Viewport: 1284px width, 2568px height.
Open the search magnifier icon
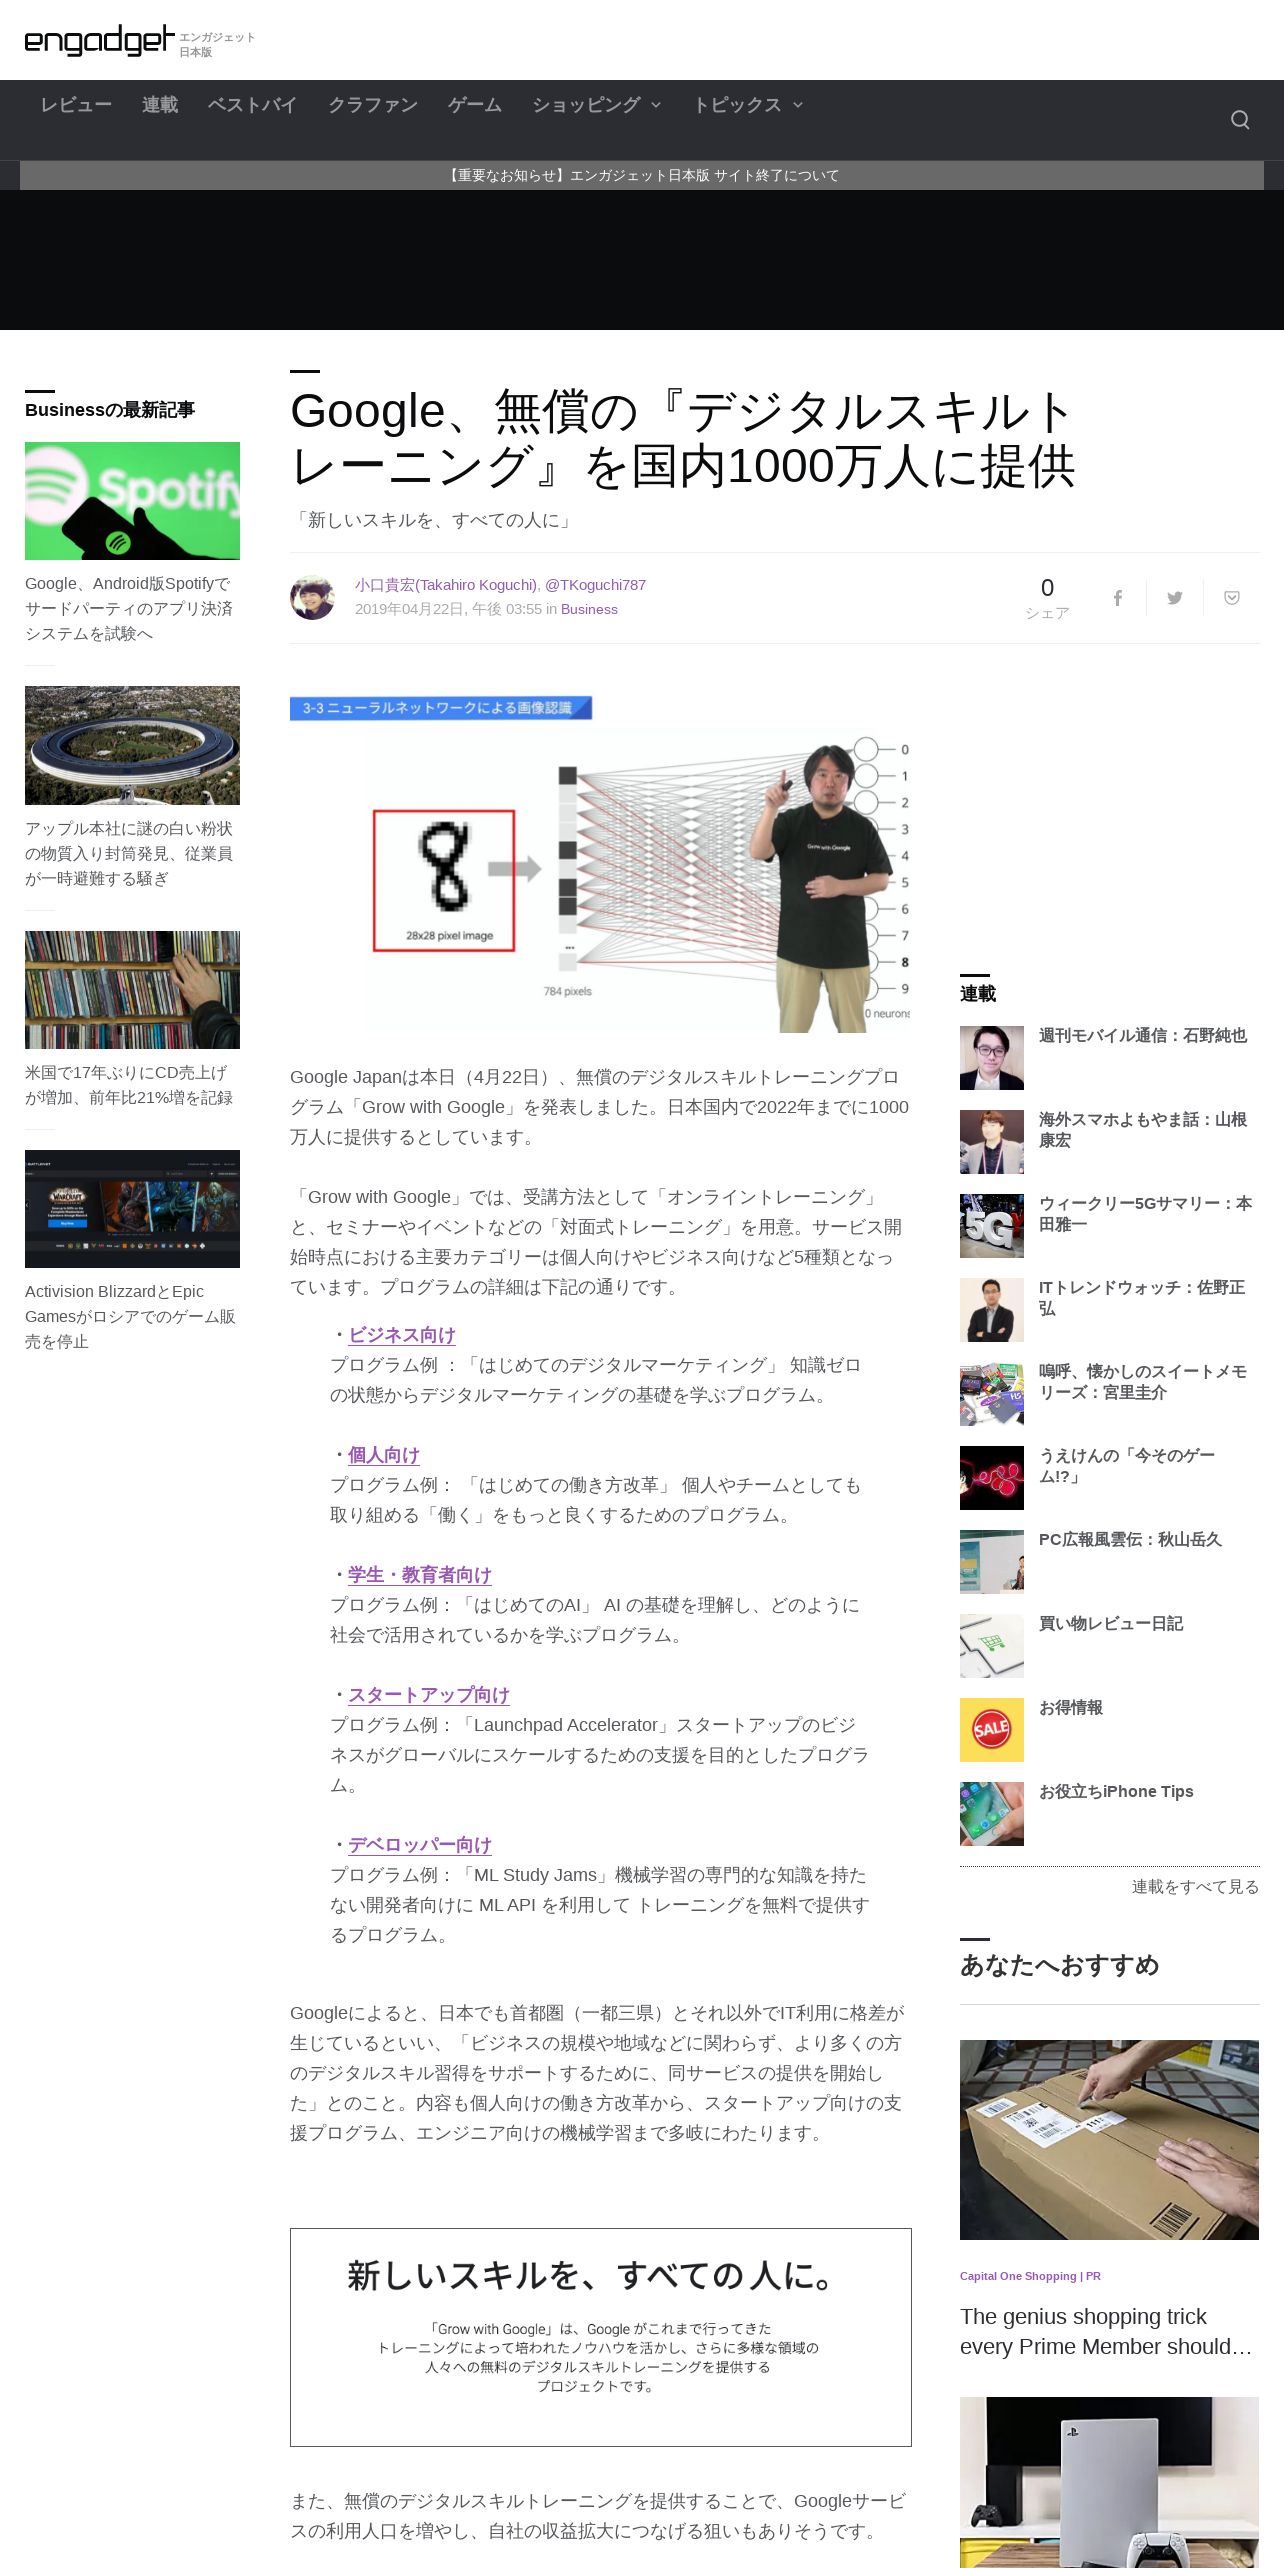point(1240,120)
